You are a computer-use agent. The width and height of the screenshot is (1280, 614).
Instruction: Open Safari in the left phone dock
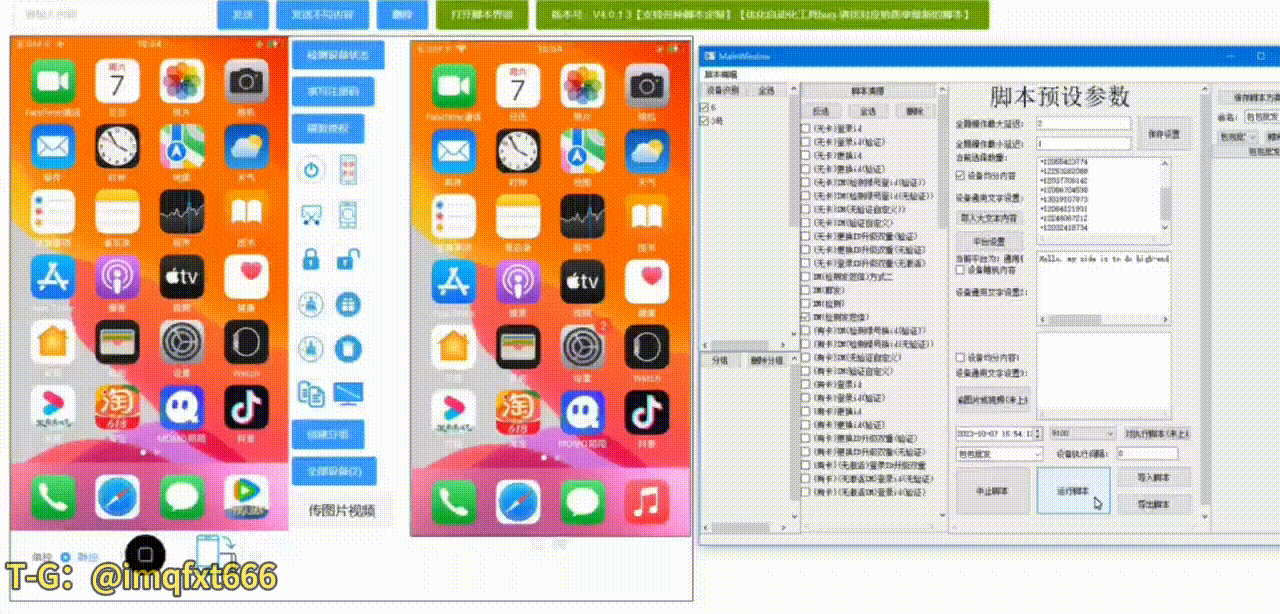tap(117, 497)
